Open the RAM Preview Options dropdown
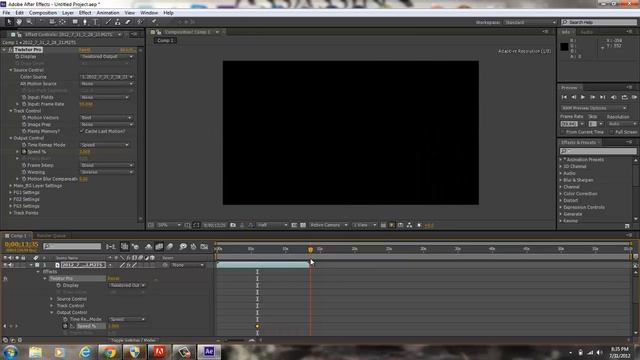Image resolution: width=640 pixels, height=360 pixels. click(x=594, y=108)
